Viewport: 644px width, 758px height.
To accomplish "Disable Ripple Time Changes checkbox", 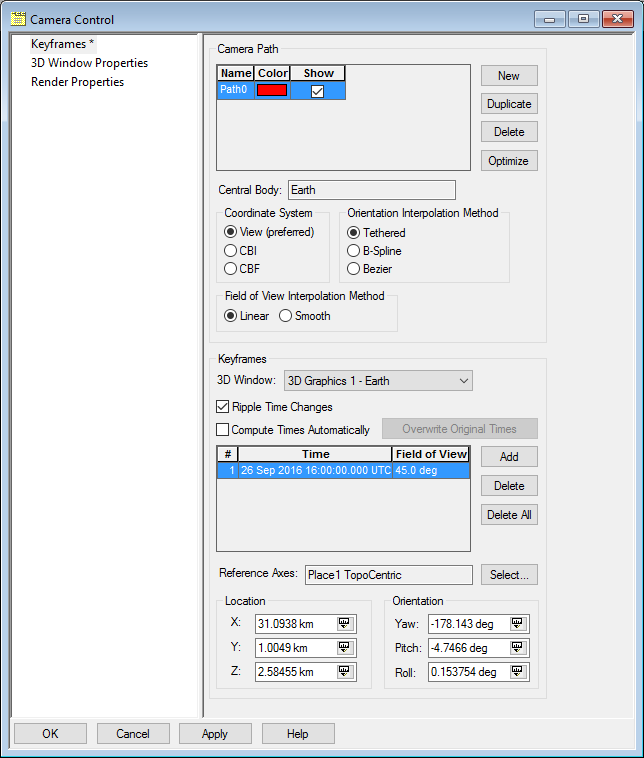I will (223, 407).
